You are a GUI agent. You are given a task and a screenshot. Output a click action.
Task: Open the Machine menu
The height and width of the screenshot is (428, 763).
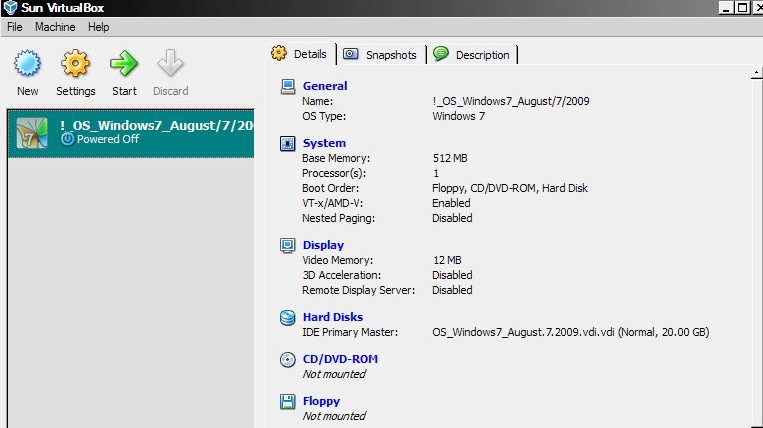(x=55, y=27)
